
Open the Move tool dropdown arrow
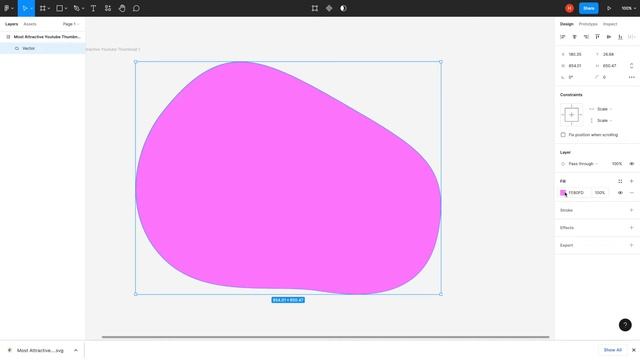pos(31,9)
